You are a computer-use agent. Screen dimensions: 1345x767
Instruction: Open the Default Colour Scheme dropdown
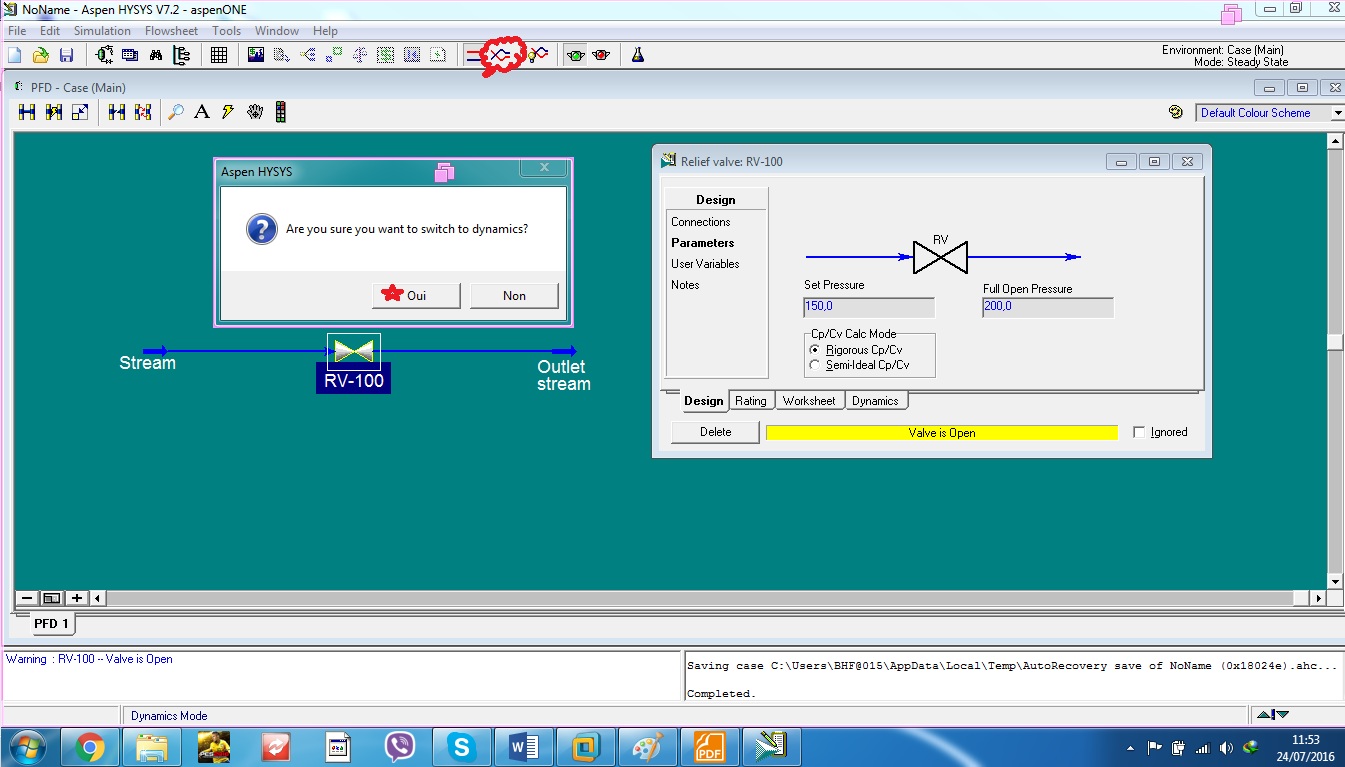click(1338, 113)
